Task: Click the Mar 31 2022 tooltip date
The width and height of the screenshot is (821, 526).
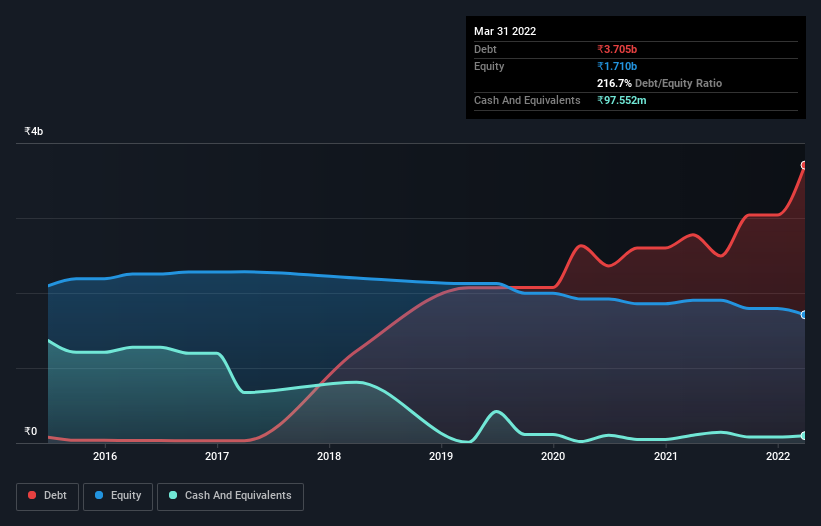Action: (505, 31)
